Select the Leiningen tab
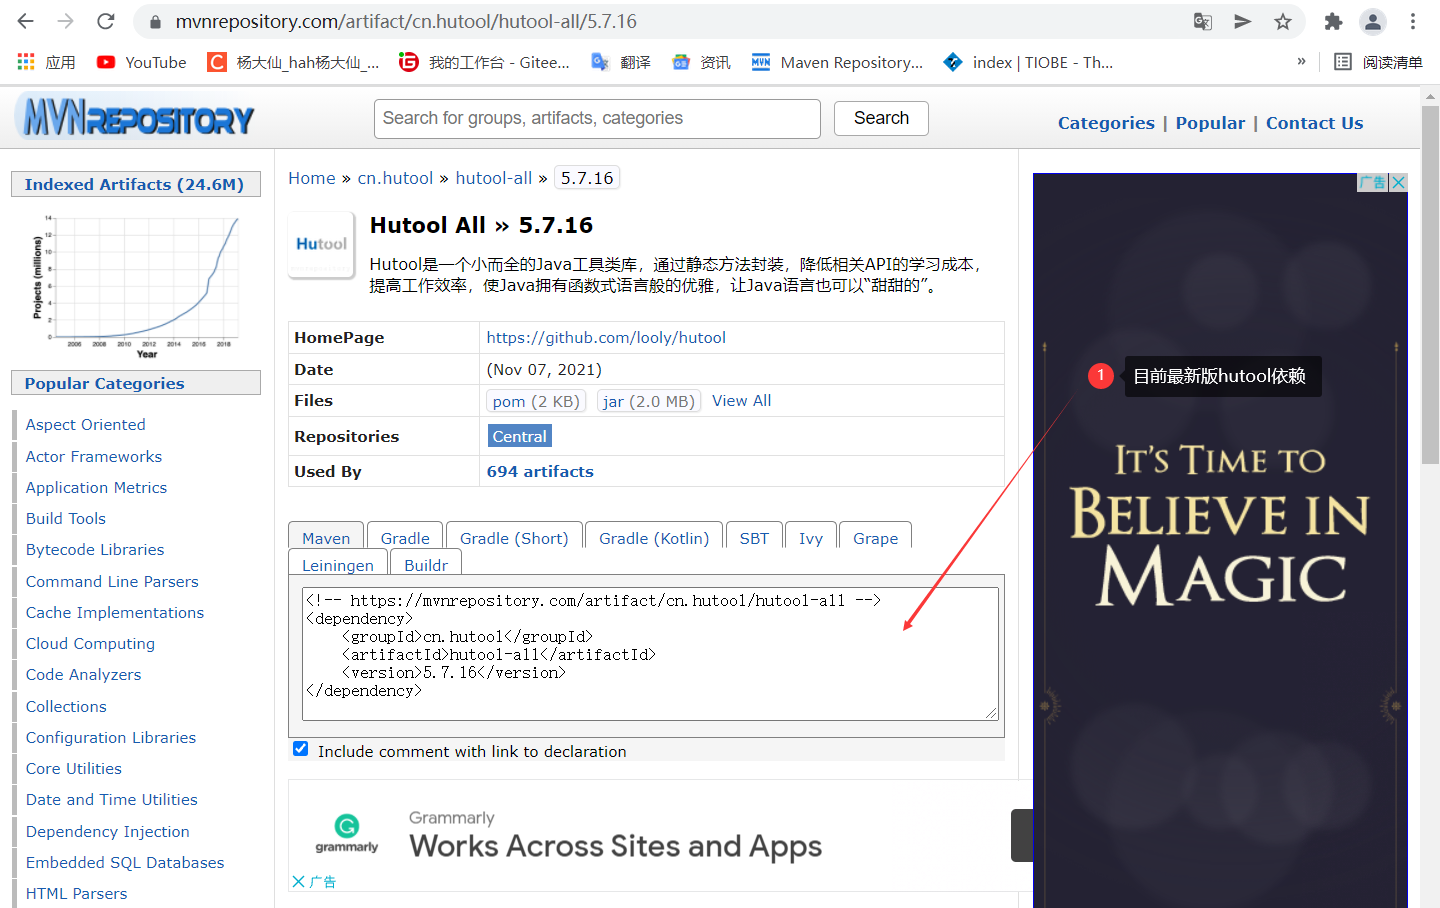The image size is (1440, 908). click(338, 564)
